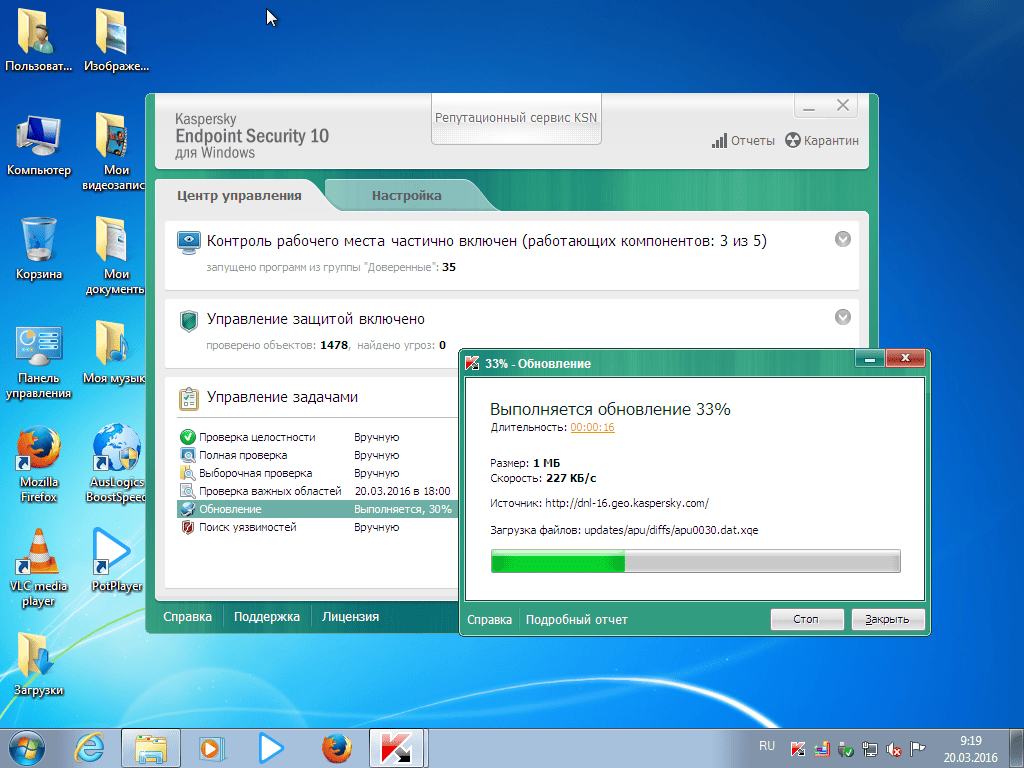Click the workplace control monitor icon

point(189,242)
